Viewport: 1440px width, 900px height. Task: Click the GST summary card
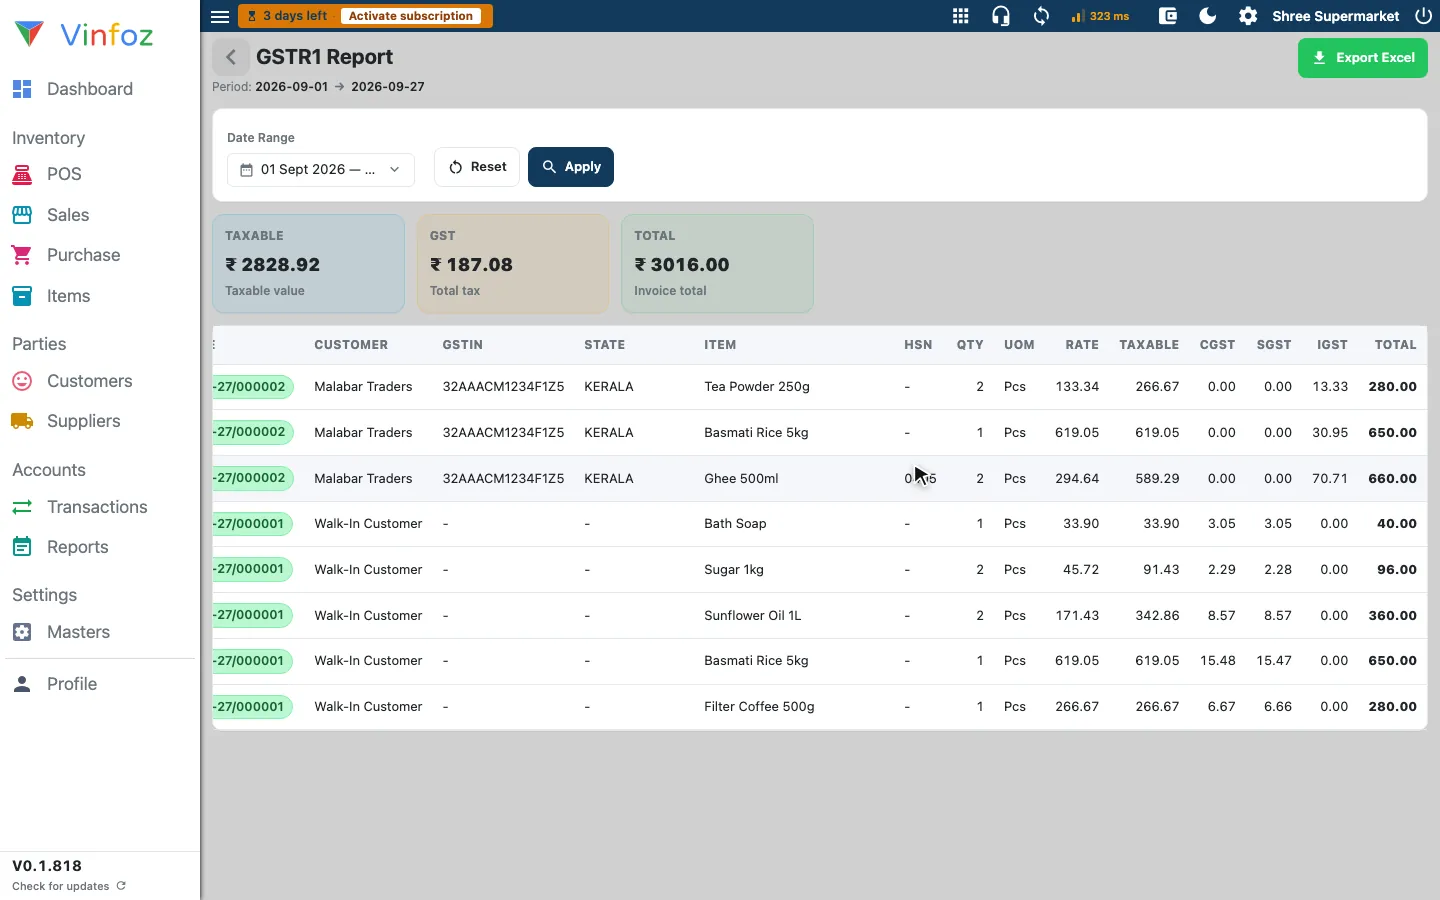tap(513, 264)
